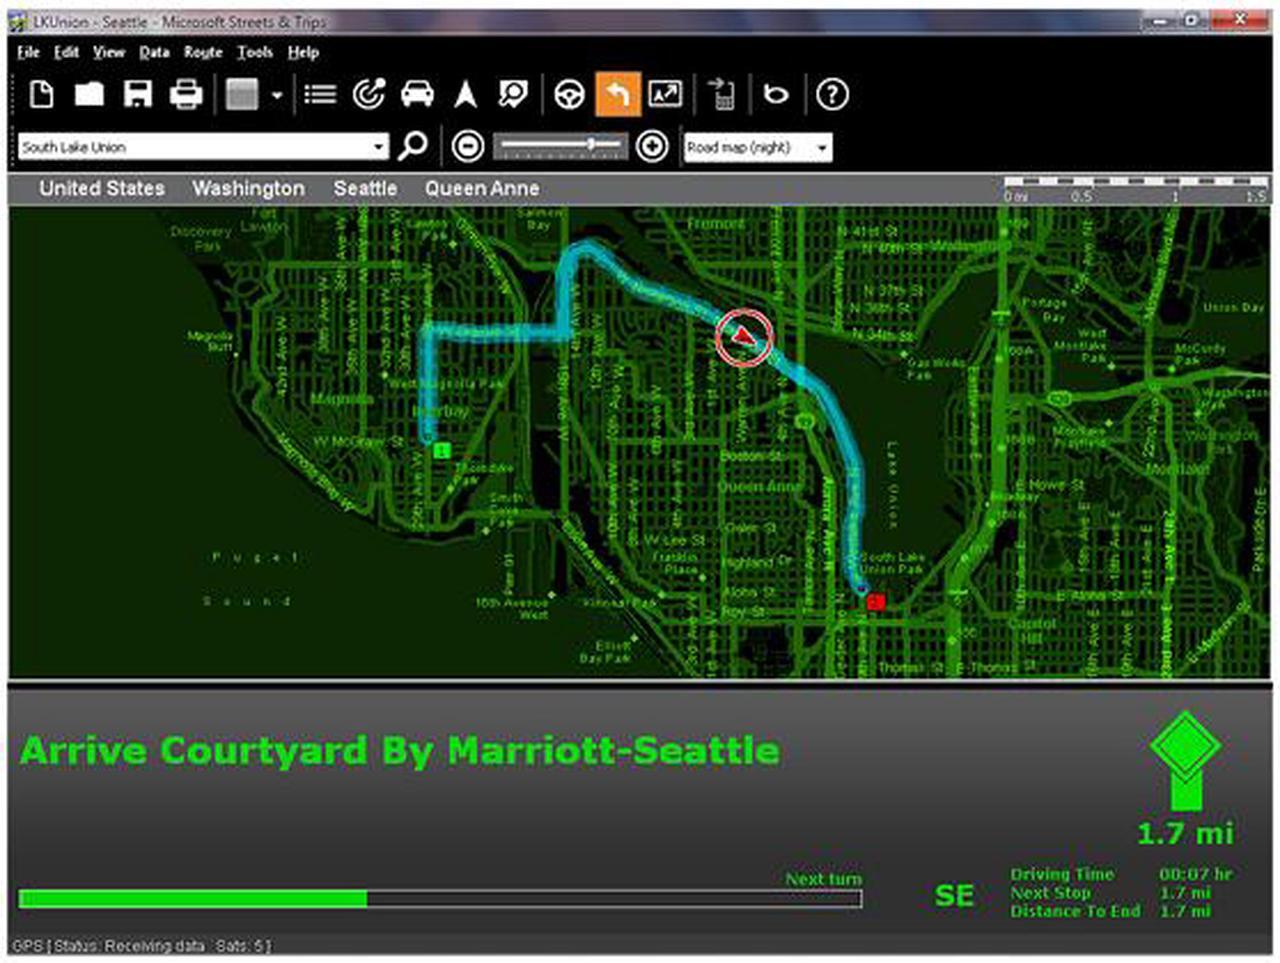Click the Distance To End label
The width and height of the screenshot is (1280, 963).
(x=1075, y=911)
